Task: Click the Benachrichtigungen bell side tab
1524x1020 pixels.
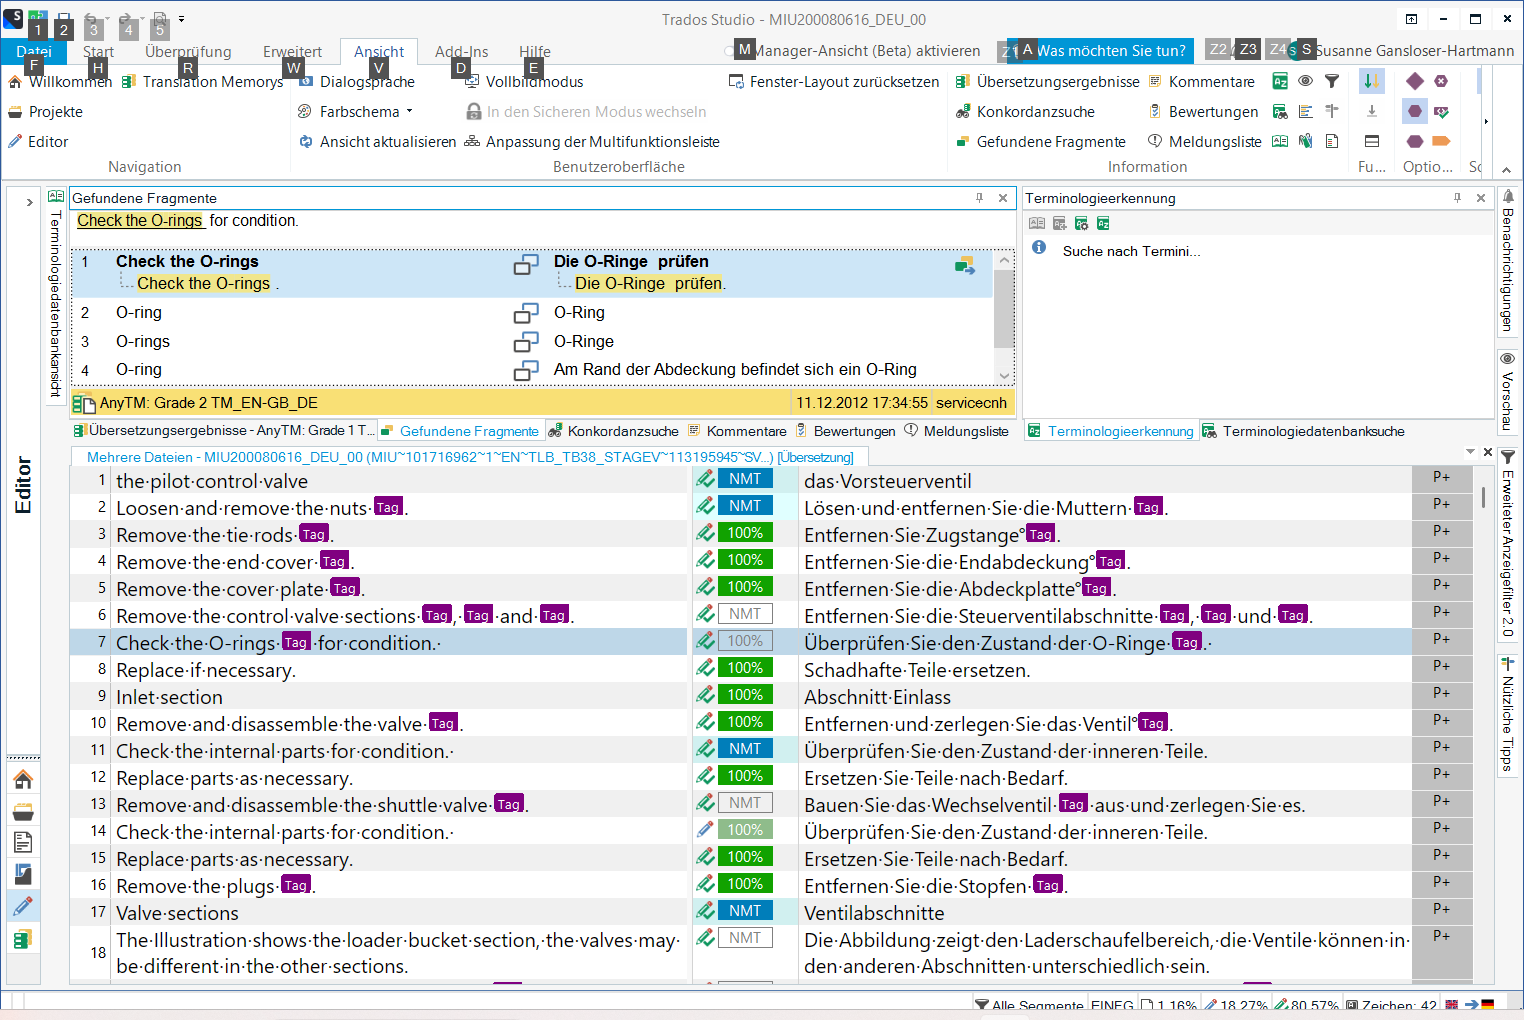Action: [1508, 262]
